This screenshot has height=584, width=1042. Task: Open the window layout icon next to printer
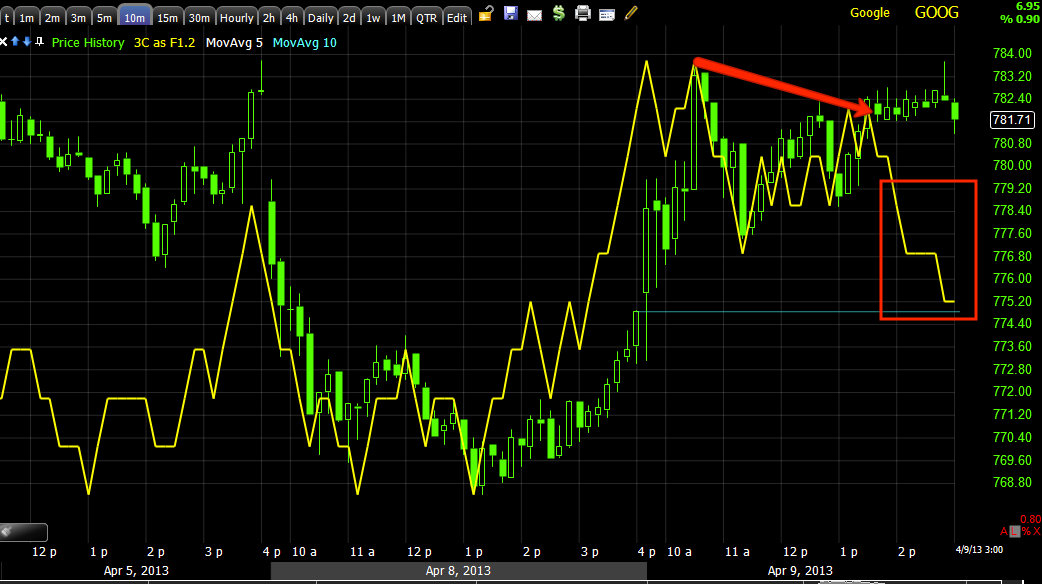[x=607, y=15]
